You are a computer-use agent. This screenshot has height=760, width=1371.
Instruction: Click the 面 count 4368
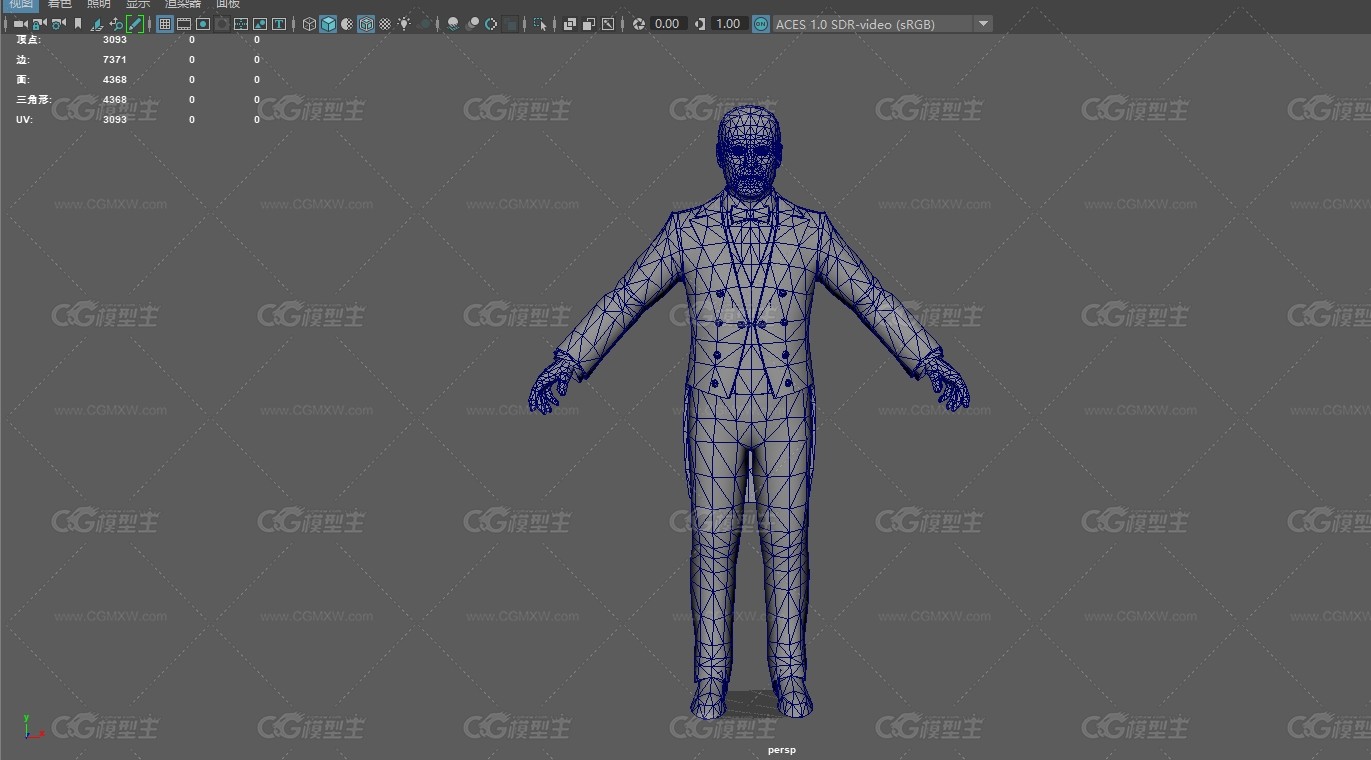pos(115,80)
